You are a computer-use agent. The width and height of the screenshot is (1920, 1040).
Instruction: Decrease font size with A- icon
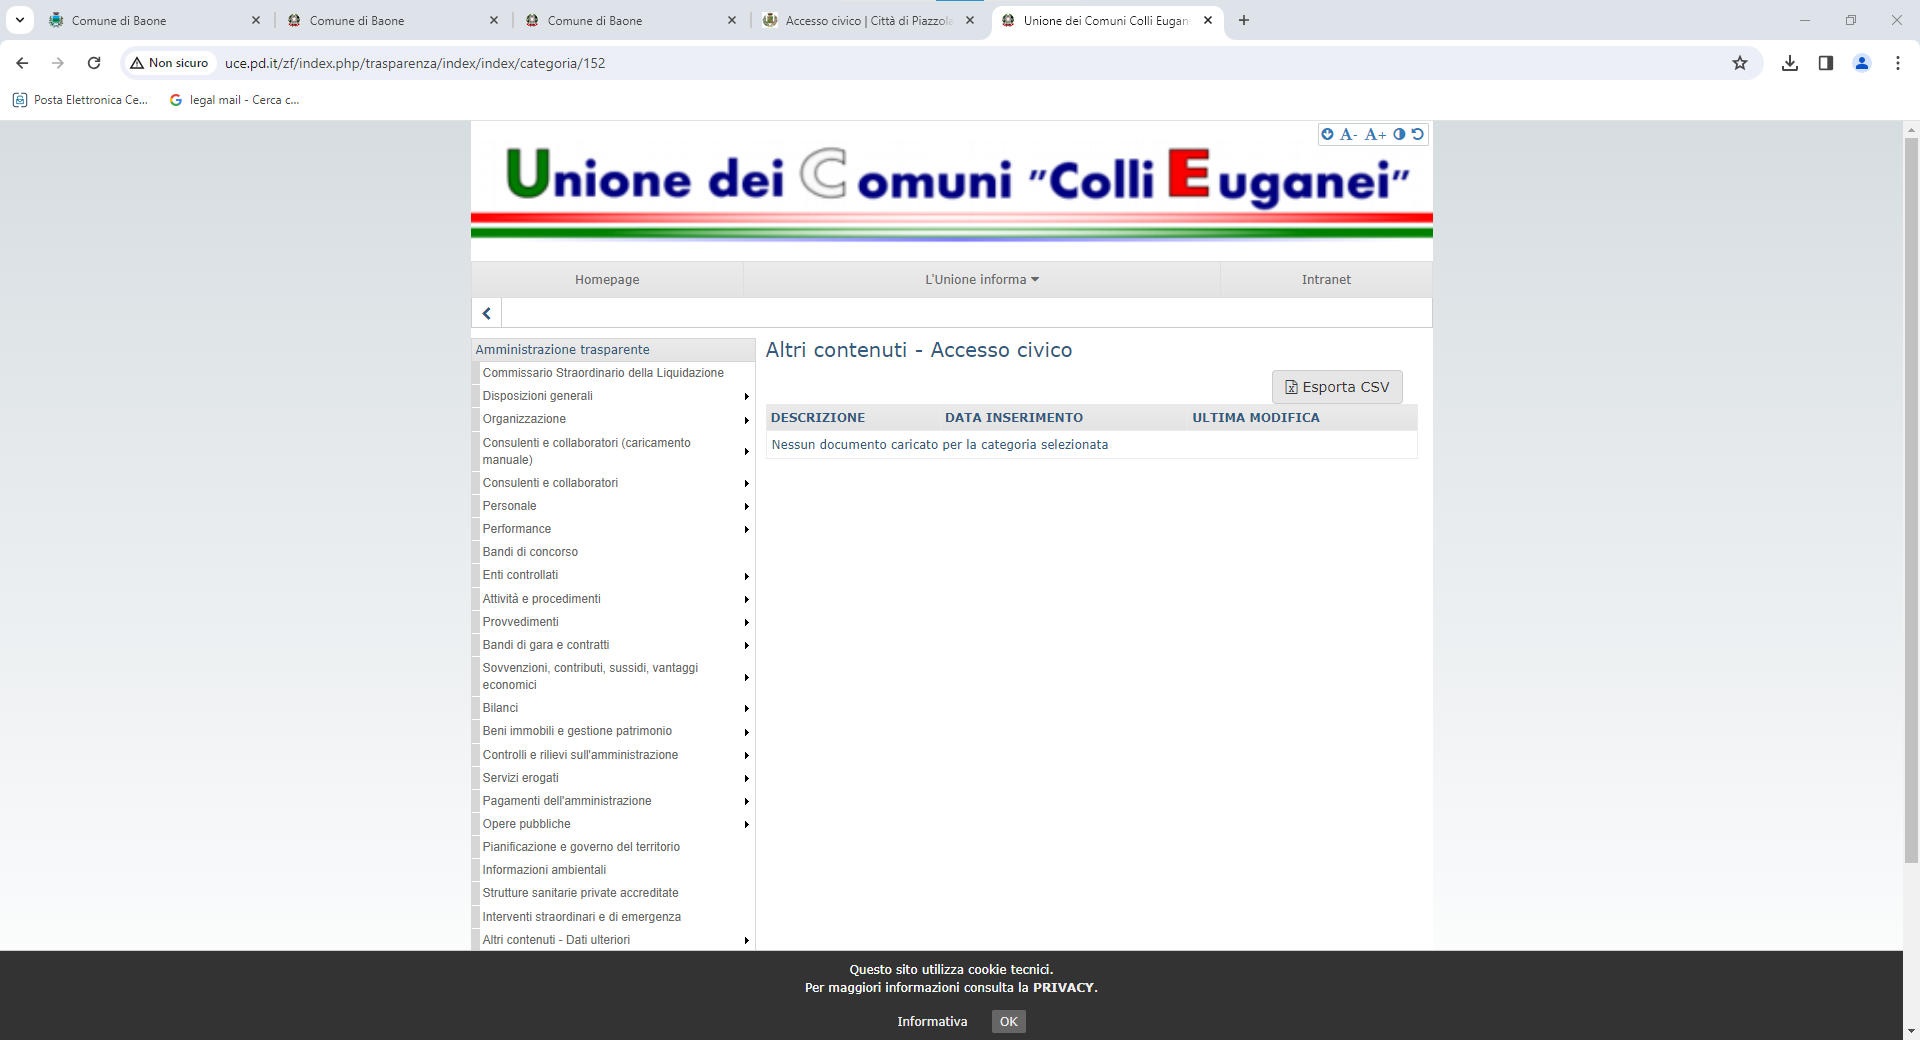(x=1348, y=134)
